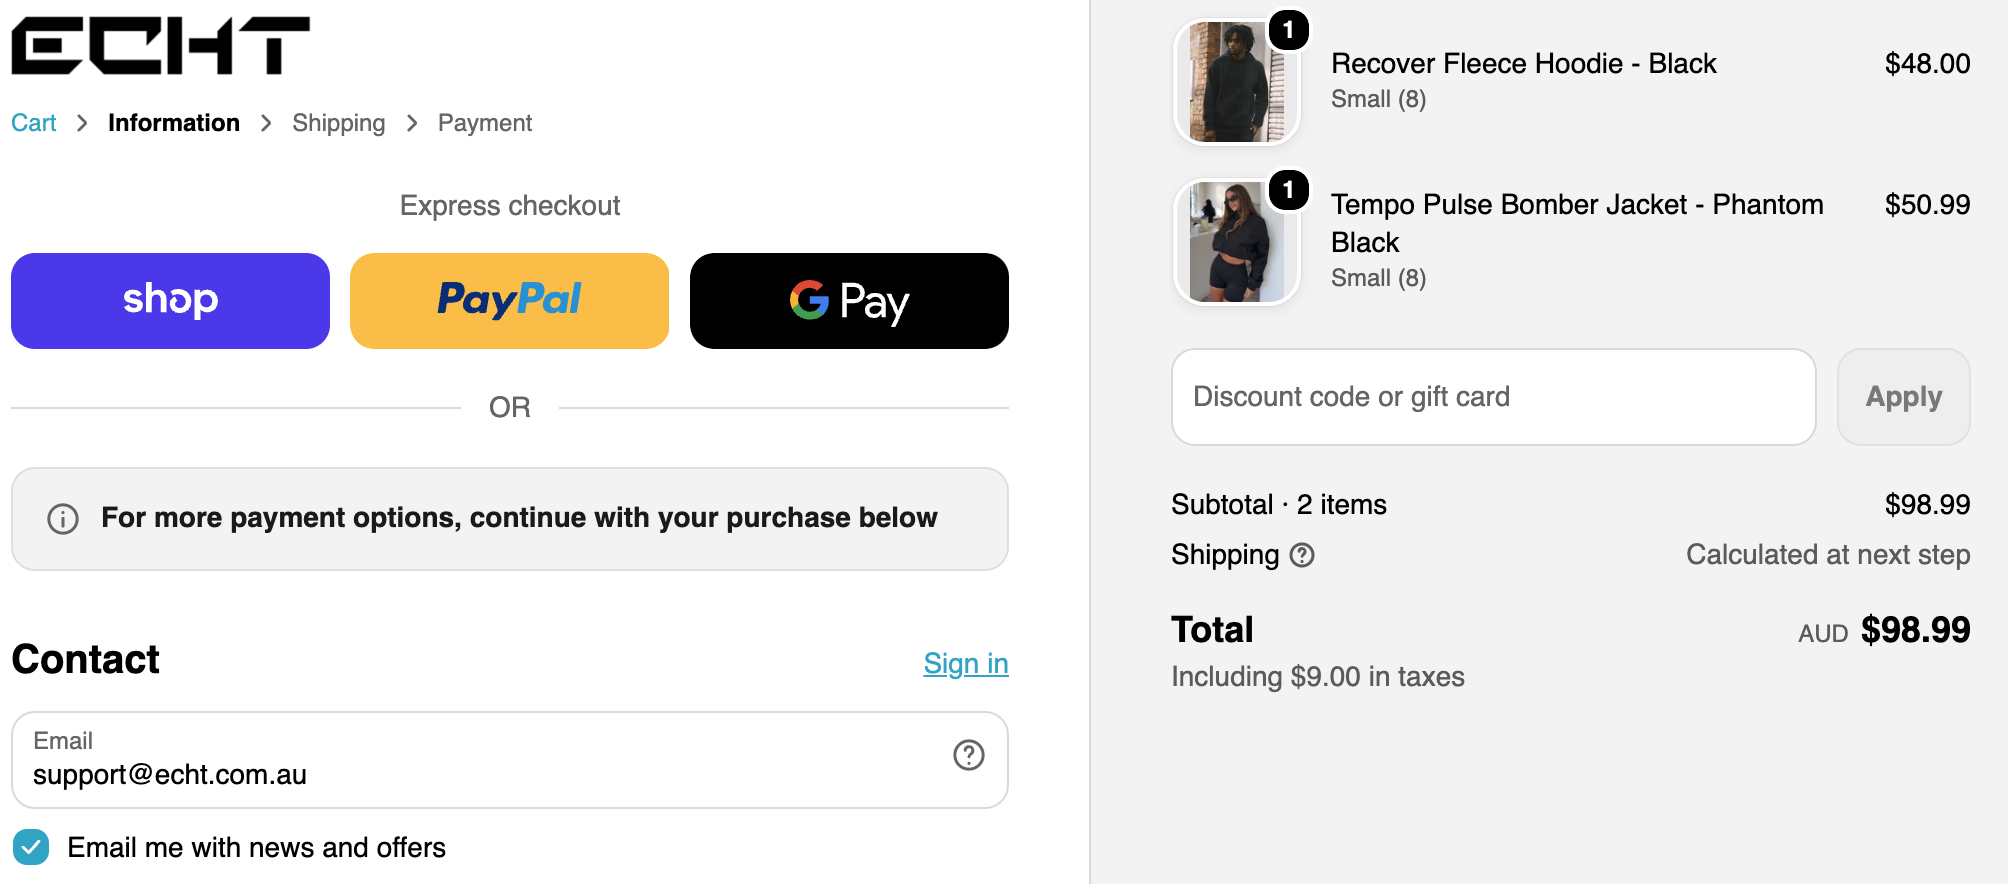This screenshot has height=884, width=2008.
Task: Open the Shipping breadcrumb step
Action: (338, 123)
